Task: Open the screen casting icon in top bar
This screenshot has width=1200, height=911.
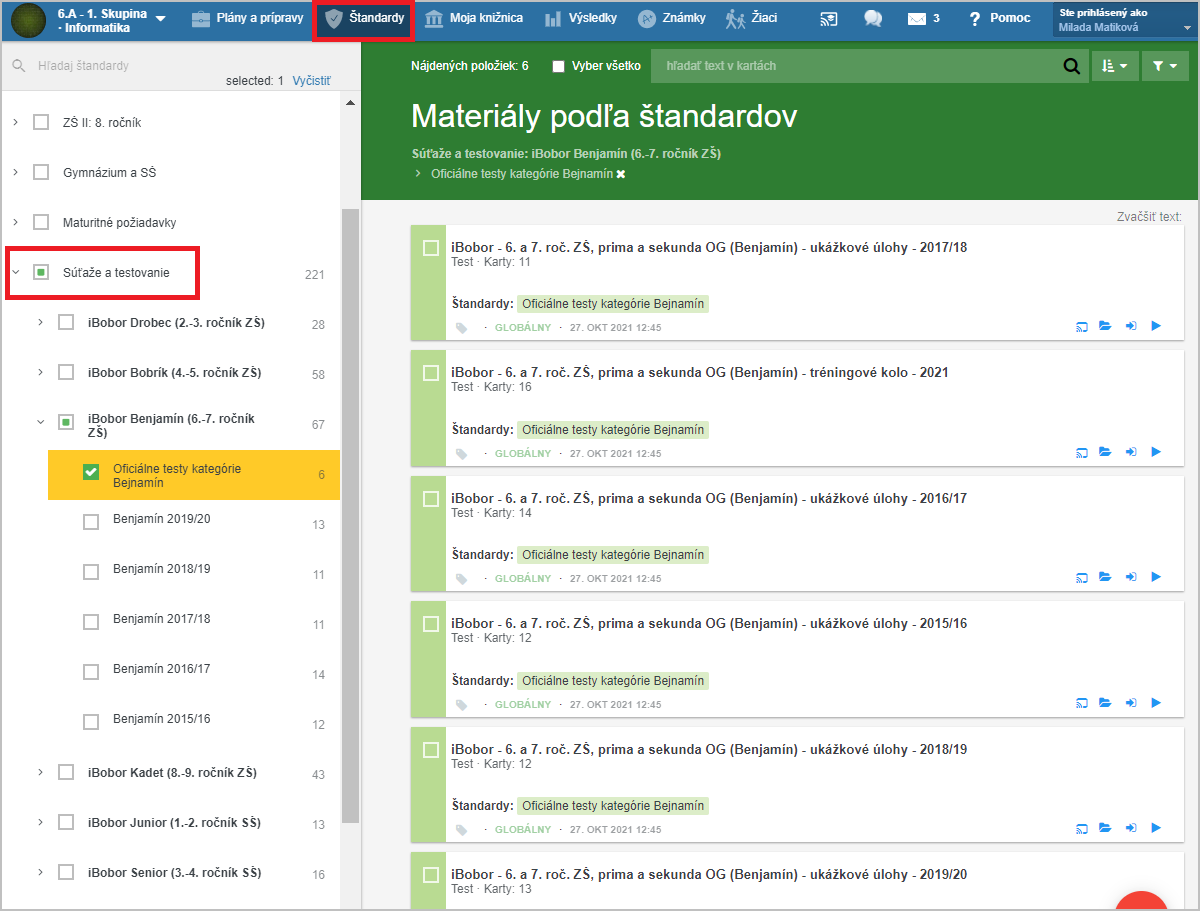Action: pos(828,19)
